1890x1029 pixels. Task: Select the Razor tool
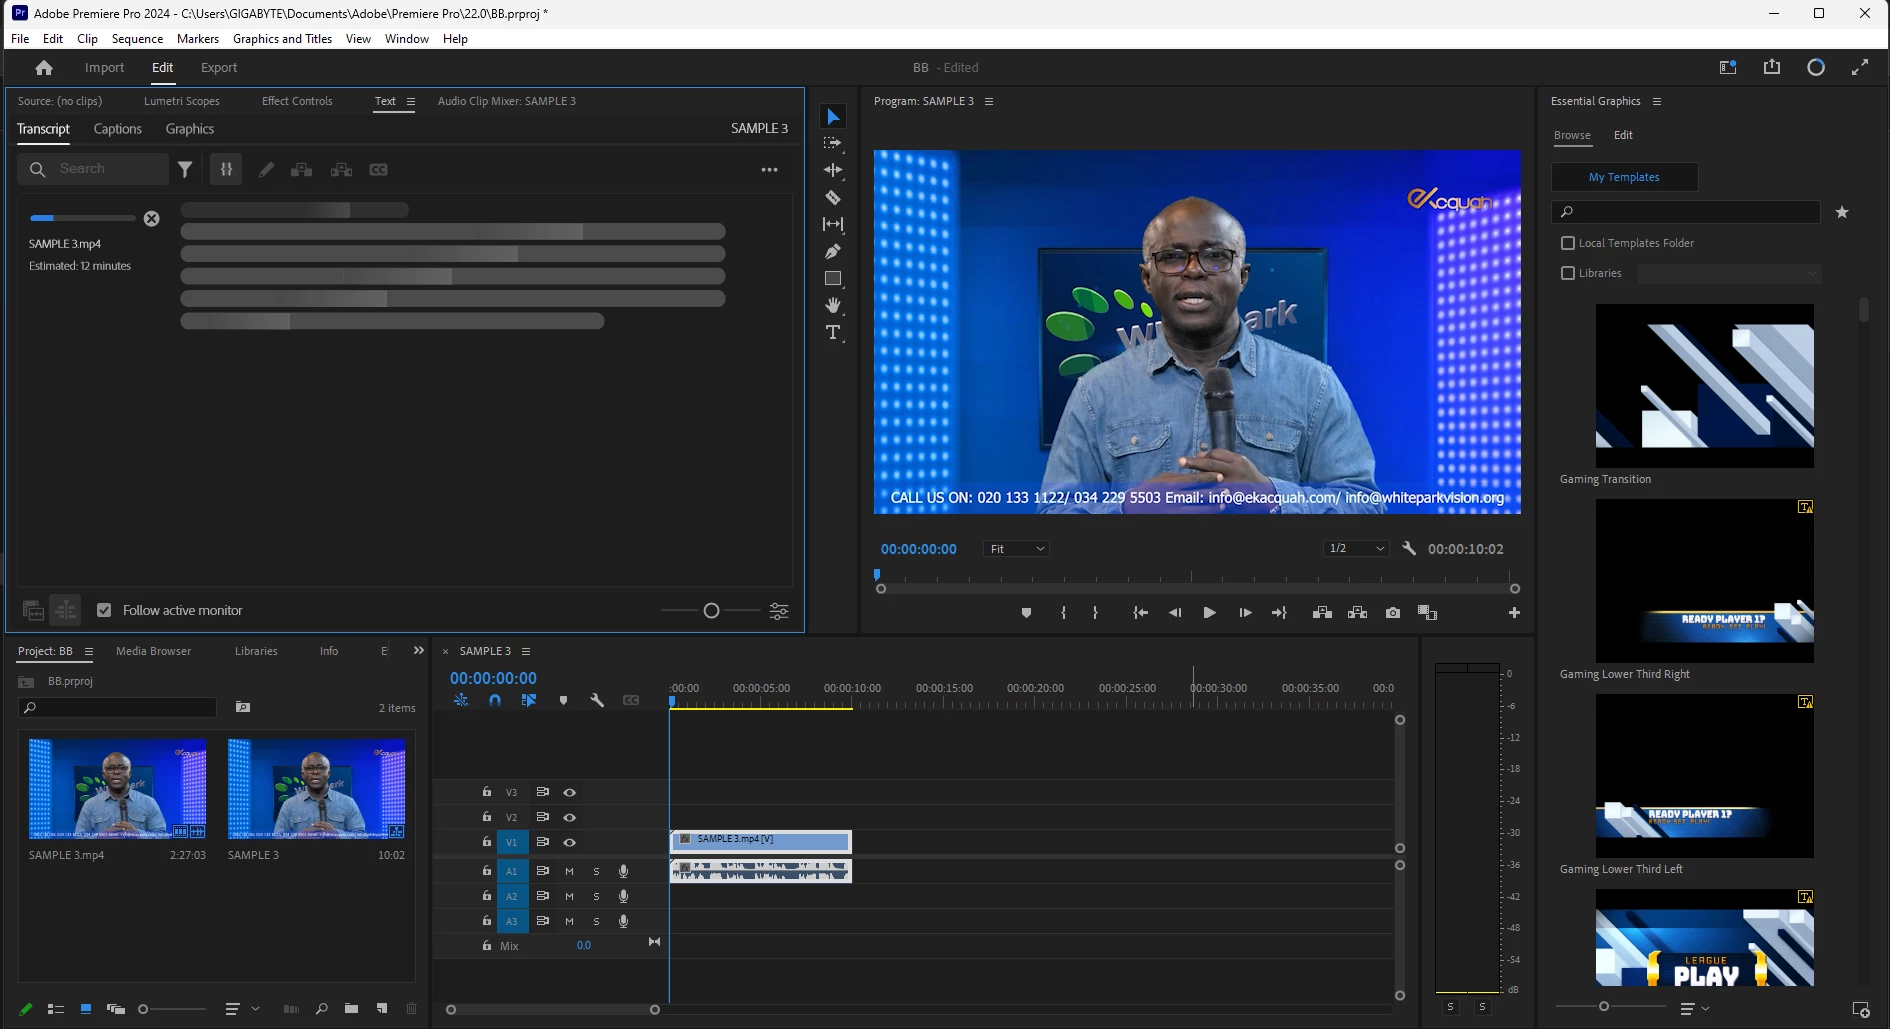832,197
